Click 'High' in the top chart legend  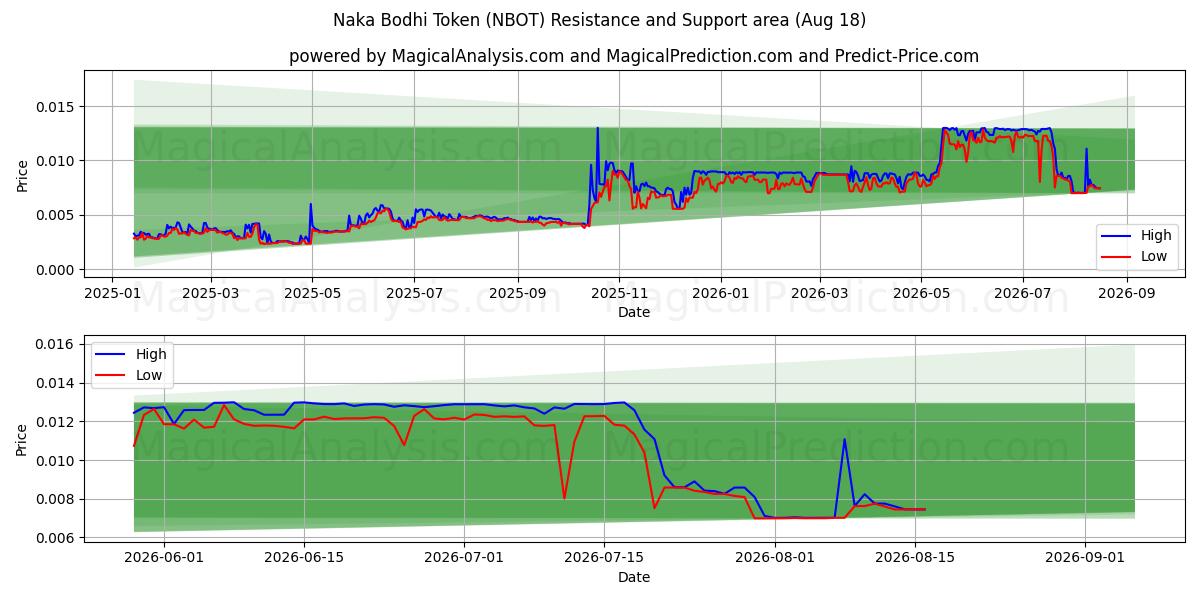pyautogui.click(x=1156, y=236)
